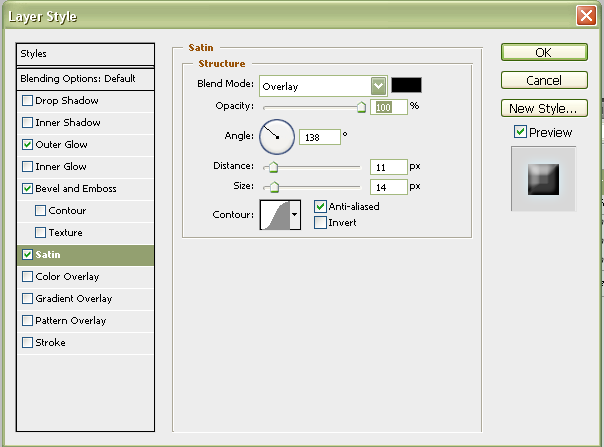The height and width of the screenshot is (447, 604).
Task: Select the Inner Glow label
Action: (61, 166)
